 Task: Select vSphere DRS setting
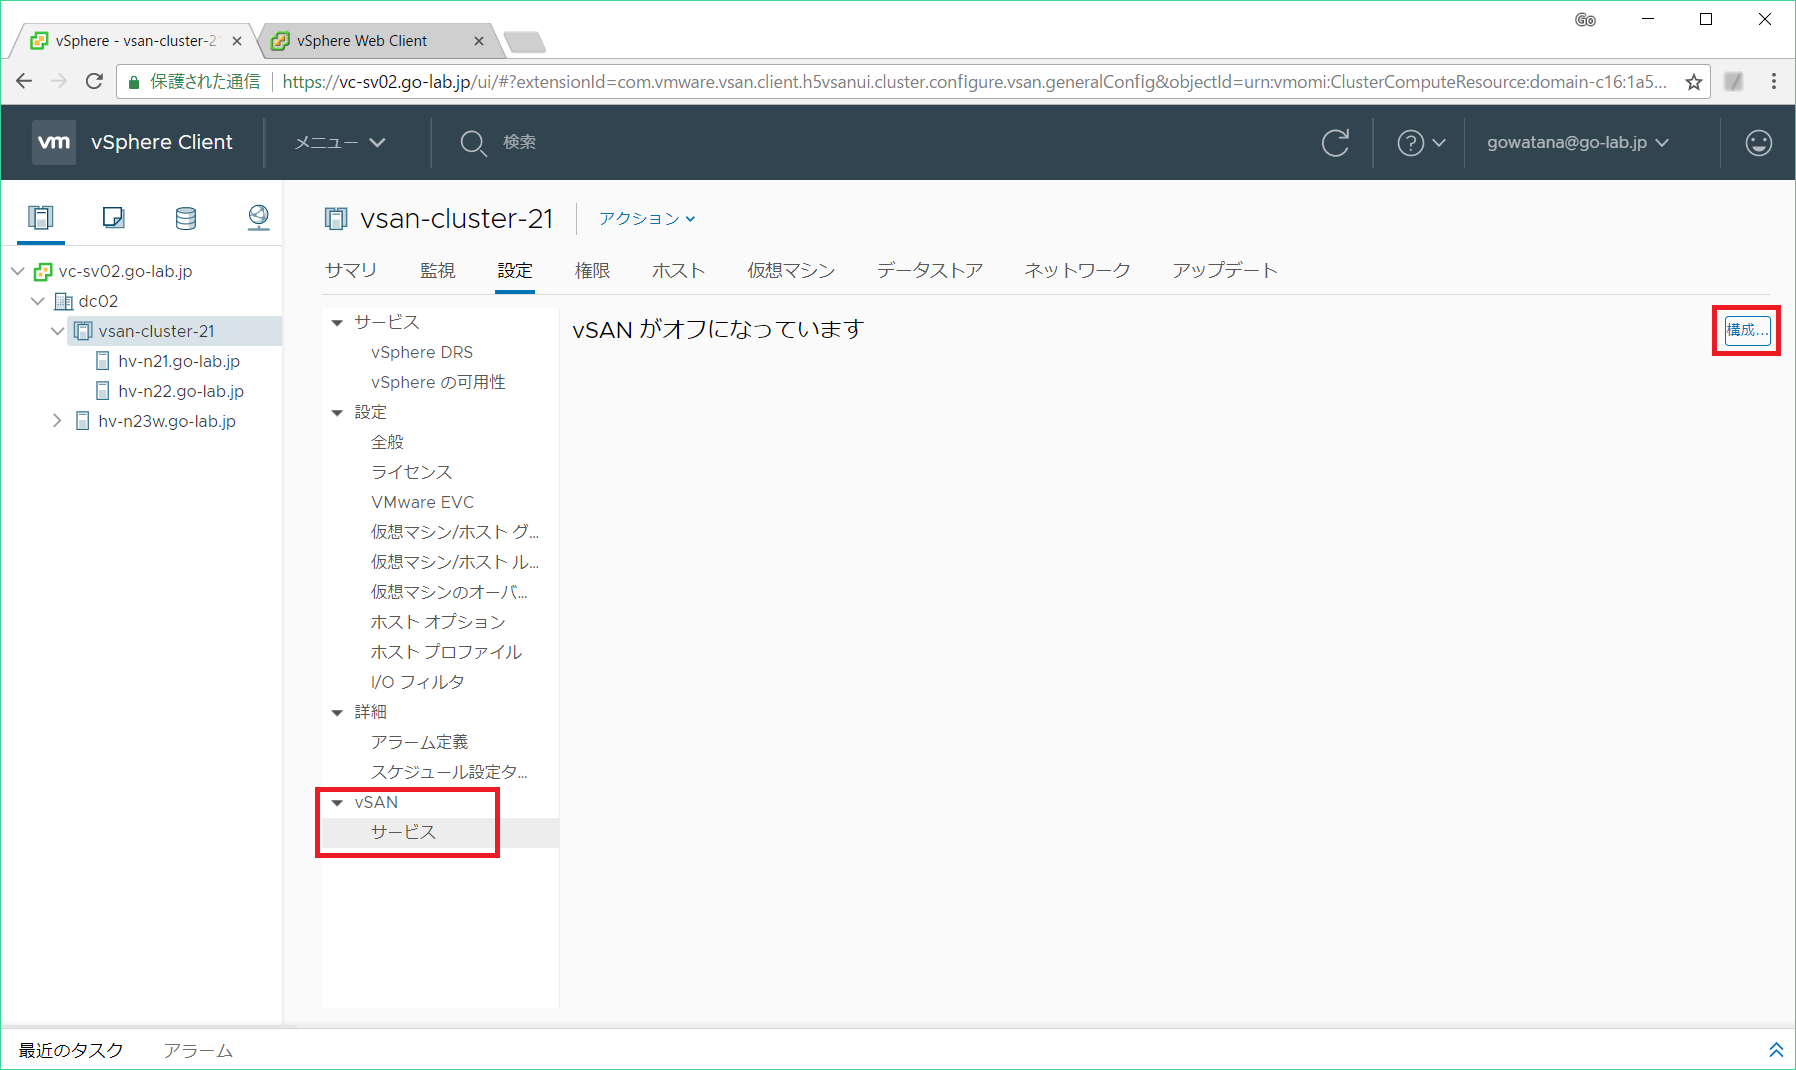coord(422,352)
